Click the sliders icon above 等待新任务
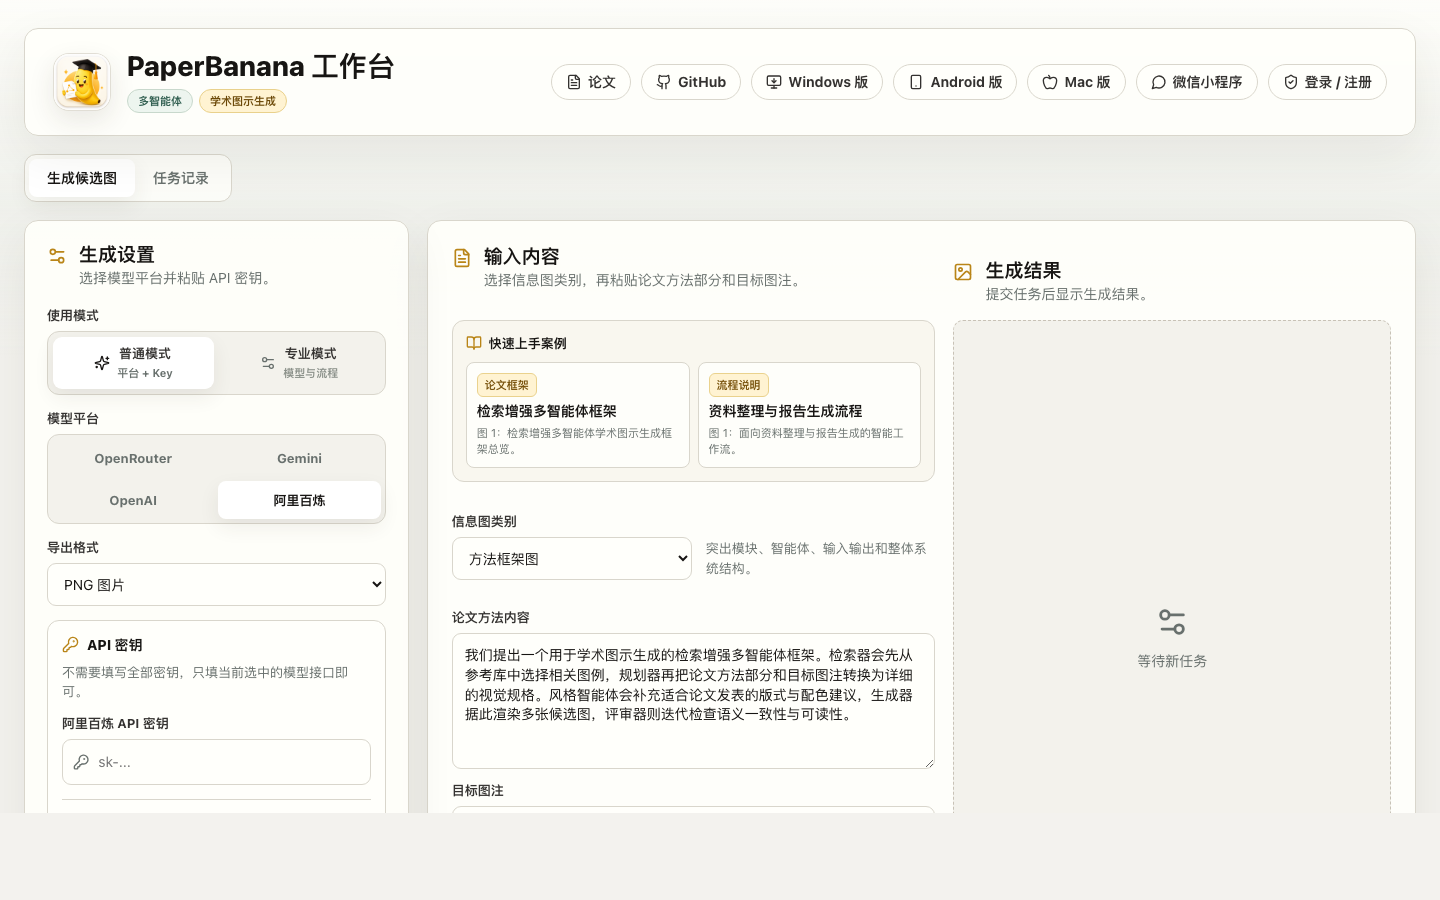This screenshot has height=900, width=1440. (1172, 622)
